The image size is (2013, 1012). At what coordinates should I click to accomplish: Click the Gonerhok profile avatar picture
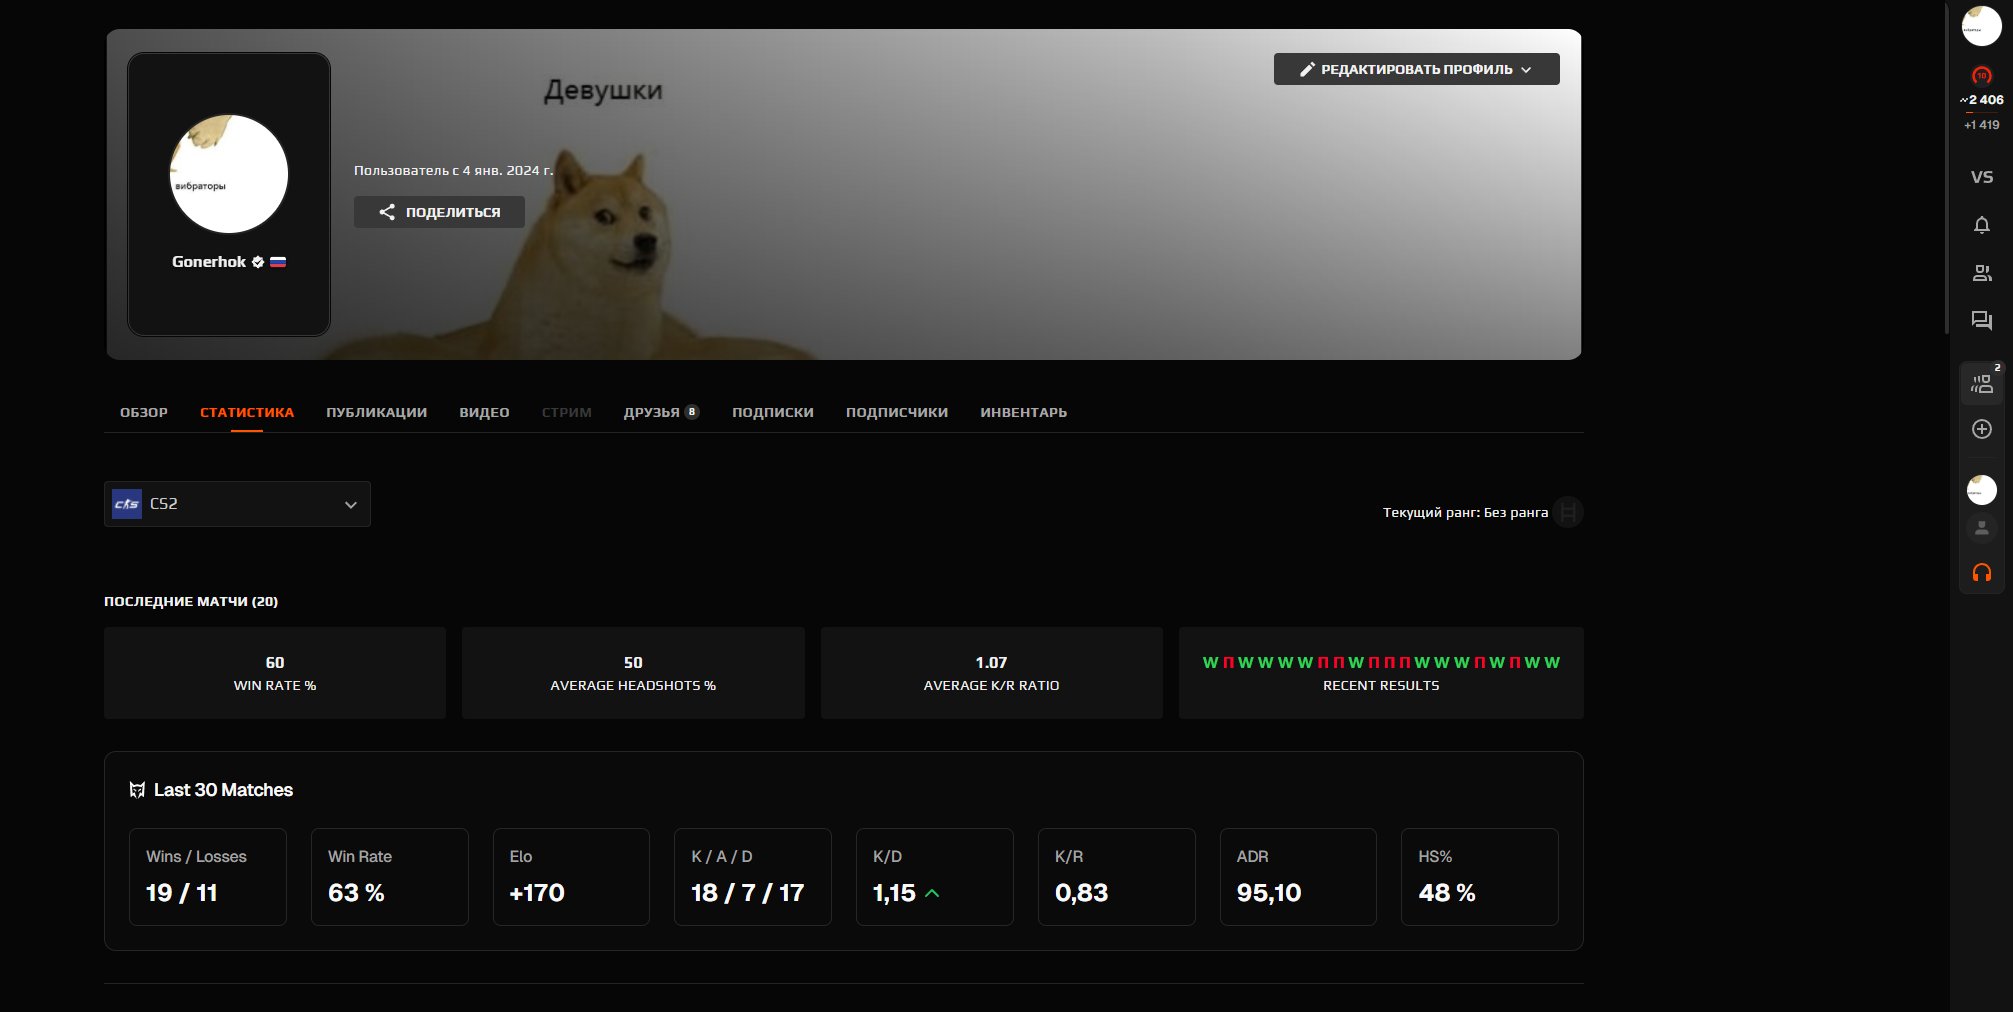[229, 174]
